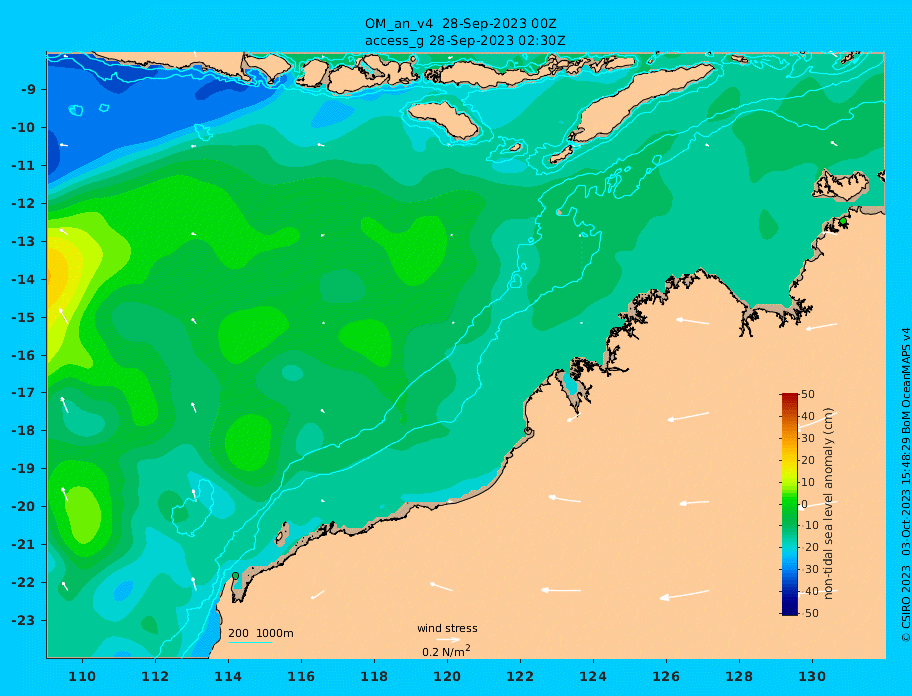Click the longitude label "116"
This screenshot has height=696, width=912.
tap(301, 676)
